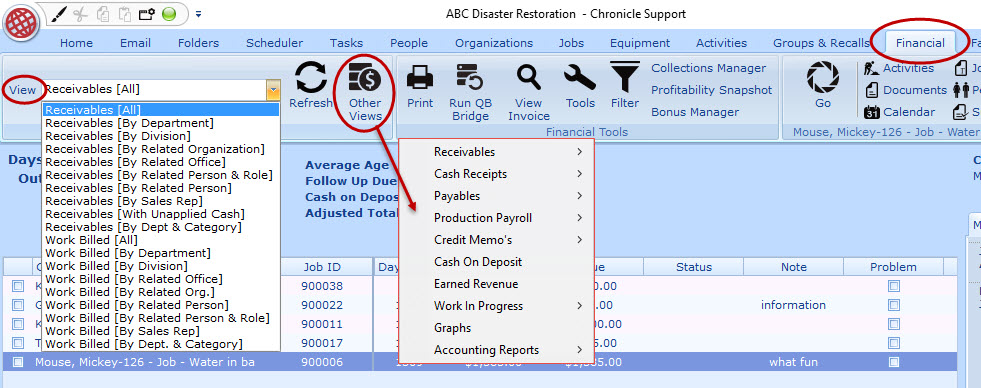
Task: Click the 'information' note cell
Action: pos(793,305)
